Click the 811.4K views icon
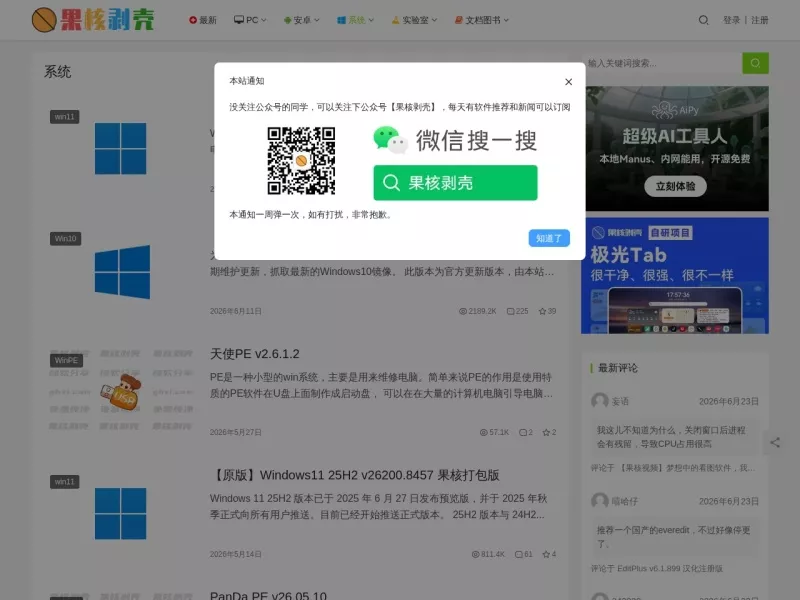 (476, 554)
